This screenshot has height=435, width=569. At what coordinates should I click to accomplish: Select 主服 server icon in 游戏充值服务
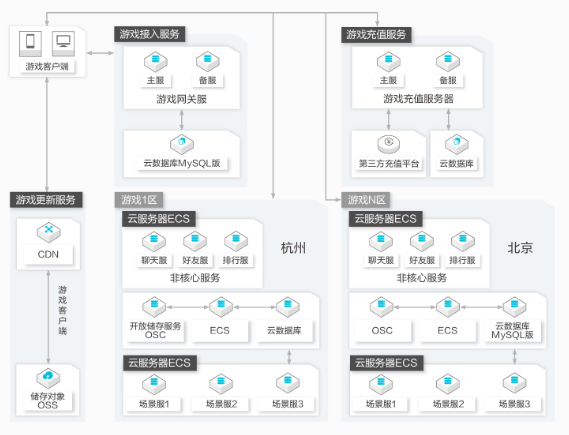389,61
